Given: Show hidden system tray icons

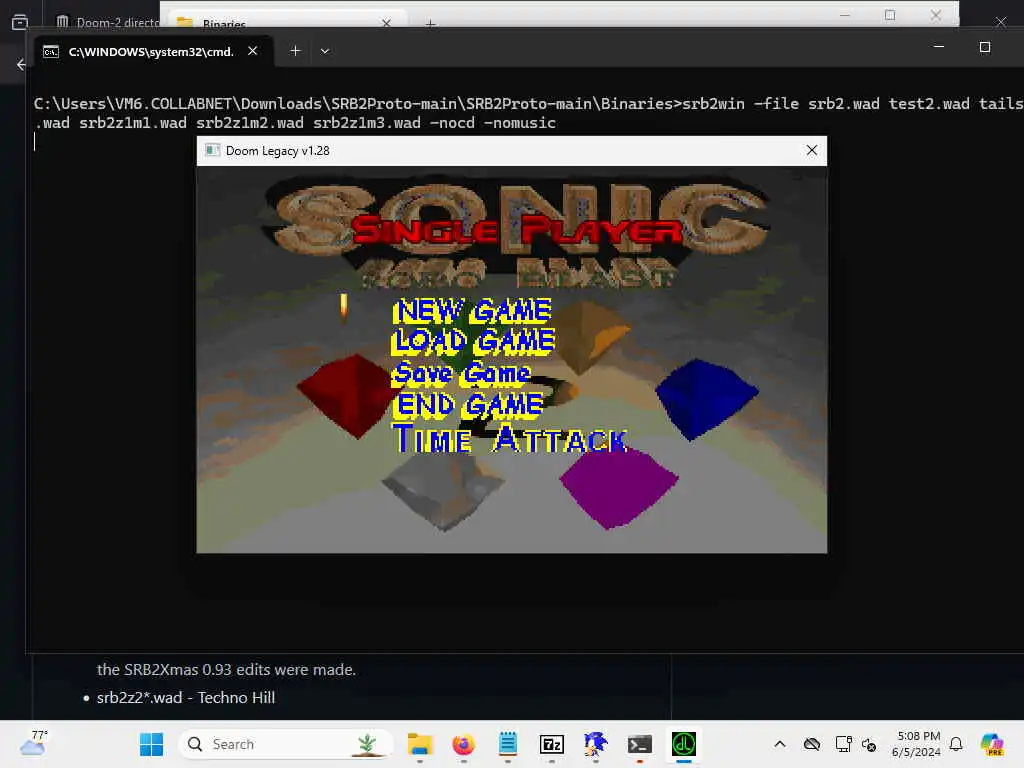Looking at the screenshot, I should (x=780, y=744).
